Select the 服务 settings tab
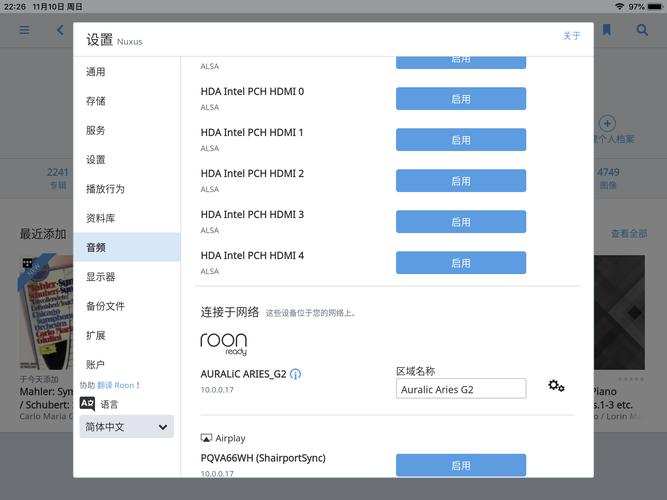 tap(127, 130)
